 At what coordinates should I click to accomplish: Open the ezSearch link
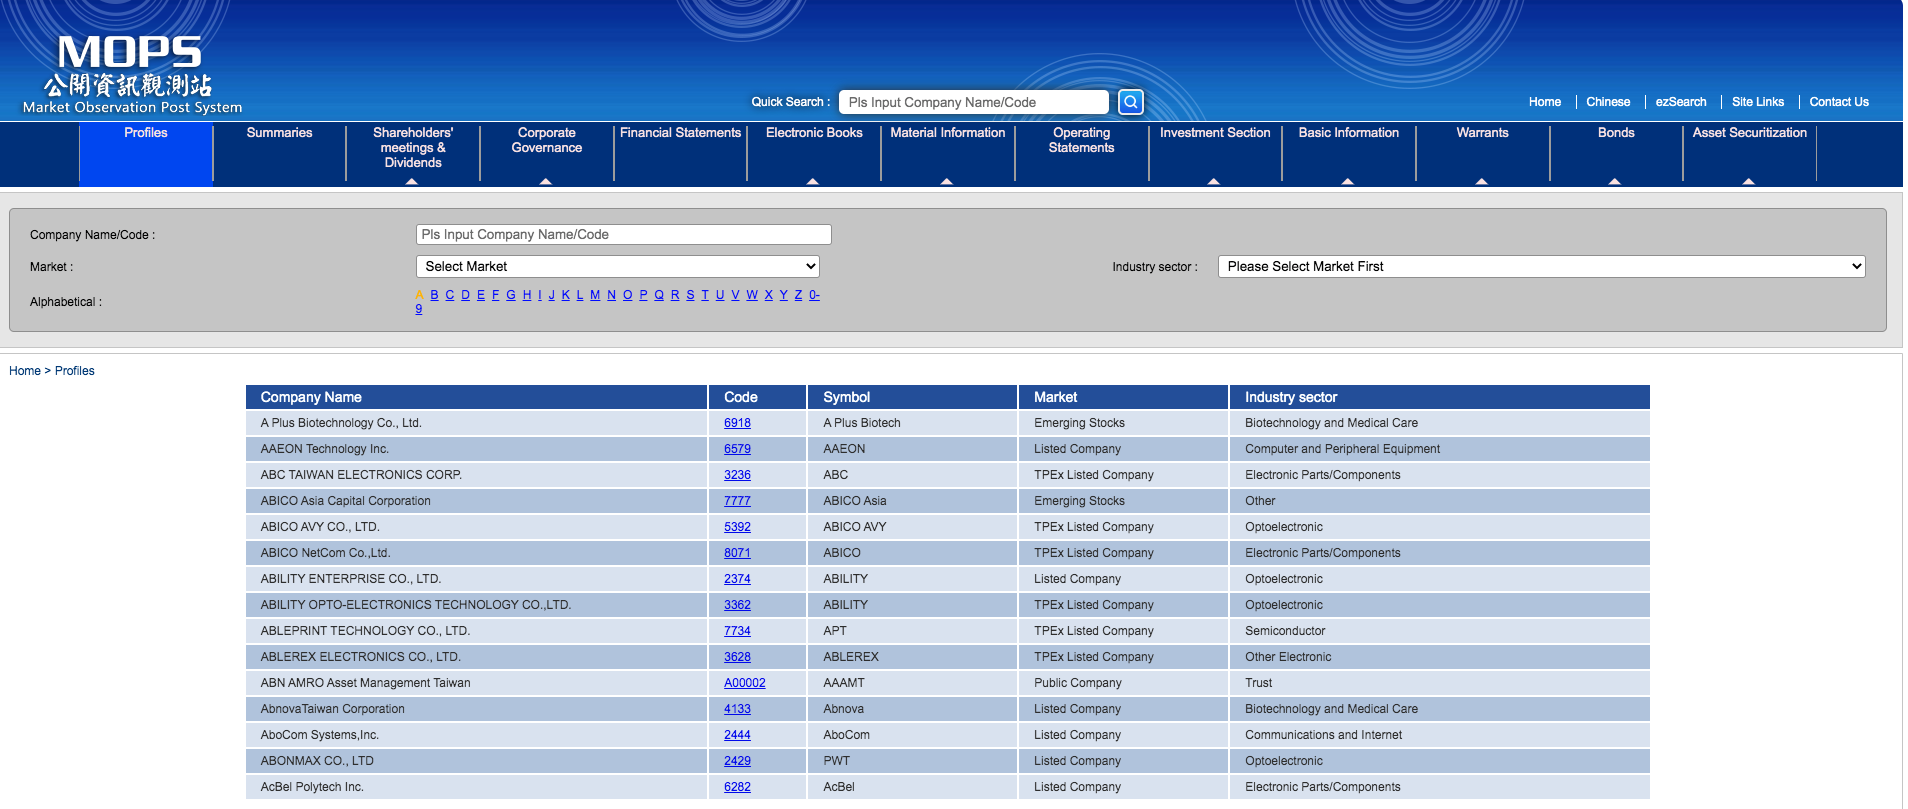click(1680, 102)
